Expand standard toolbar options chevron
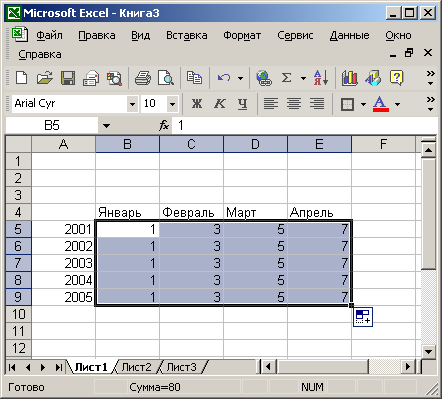The width and height of the screenshot is (442, 399). pyautogui.click(x=431, y=78)
